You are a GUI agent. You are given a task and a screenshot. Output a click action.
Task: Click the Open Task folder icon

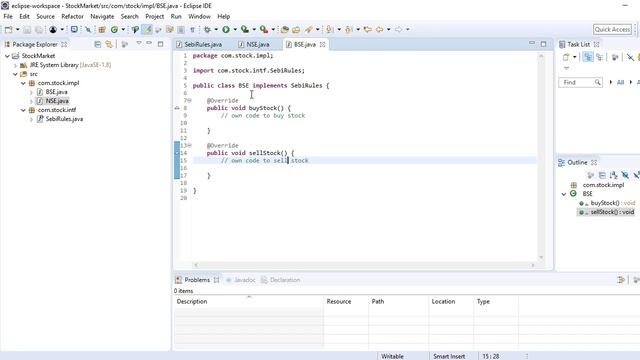pyautogui.click(x=296, y=29)
